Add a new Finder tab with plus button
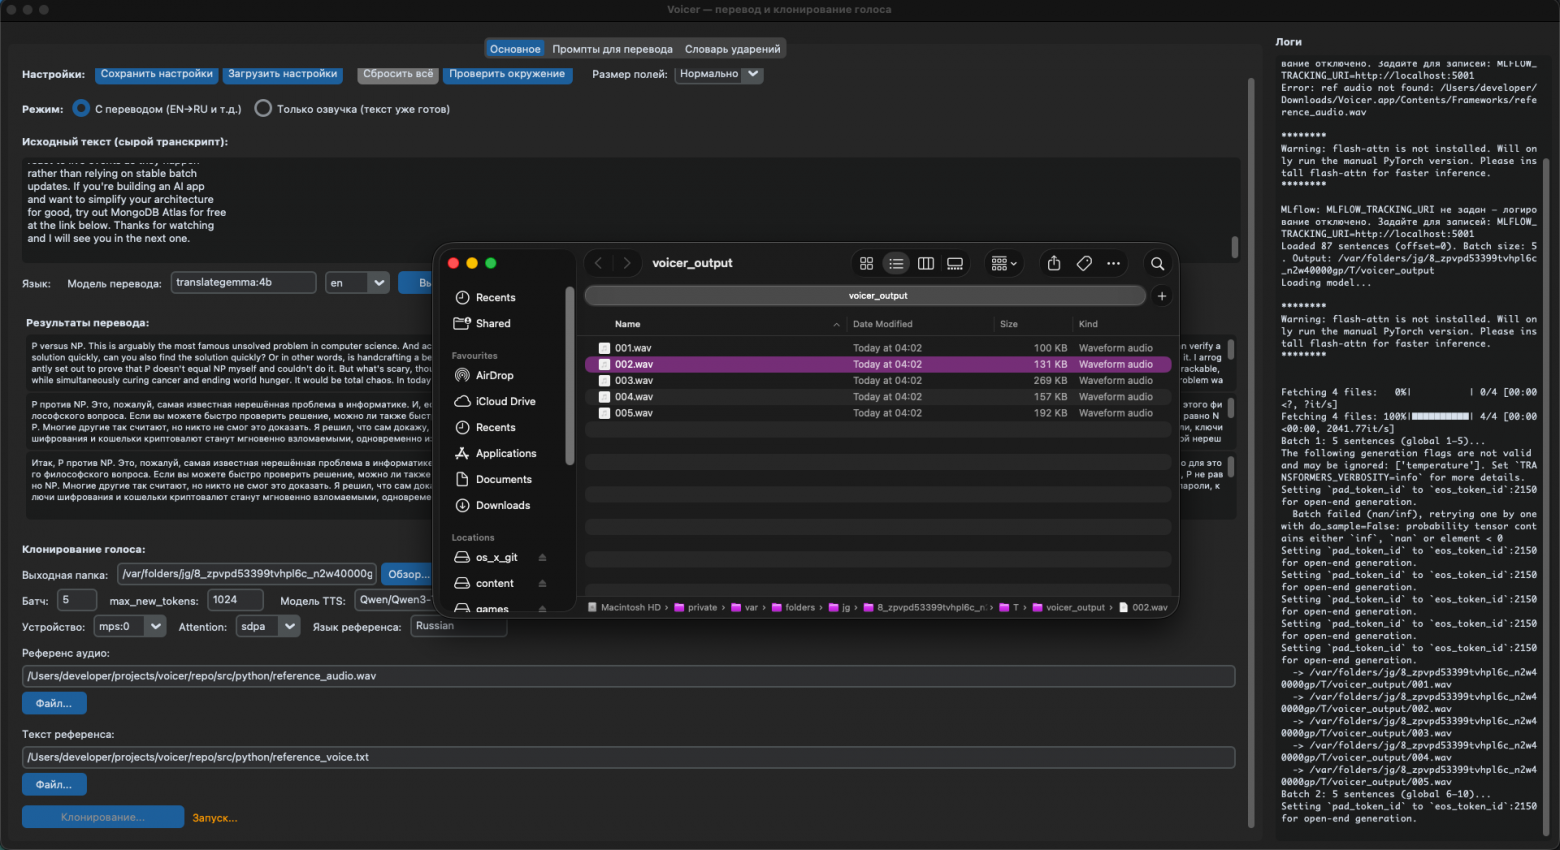Viewport: 1560px width, 850px height. point(1161,296)
